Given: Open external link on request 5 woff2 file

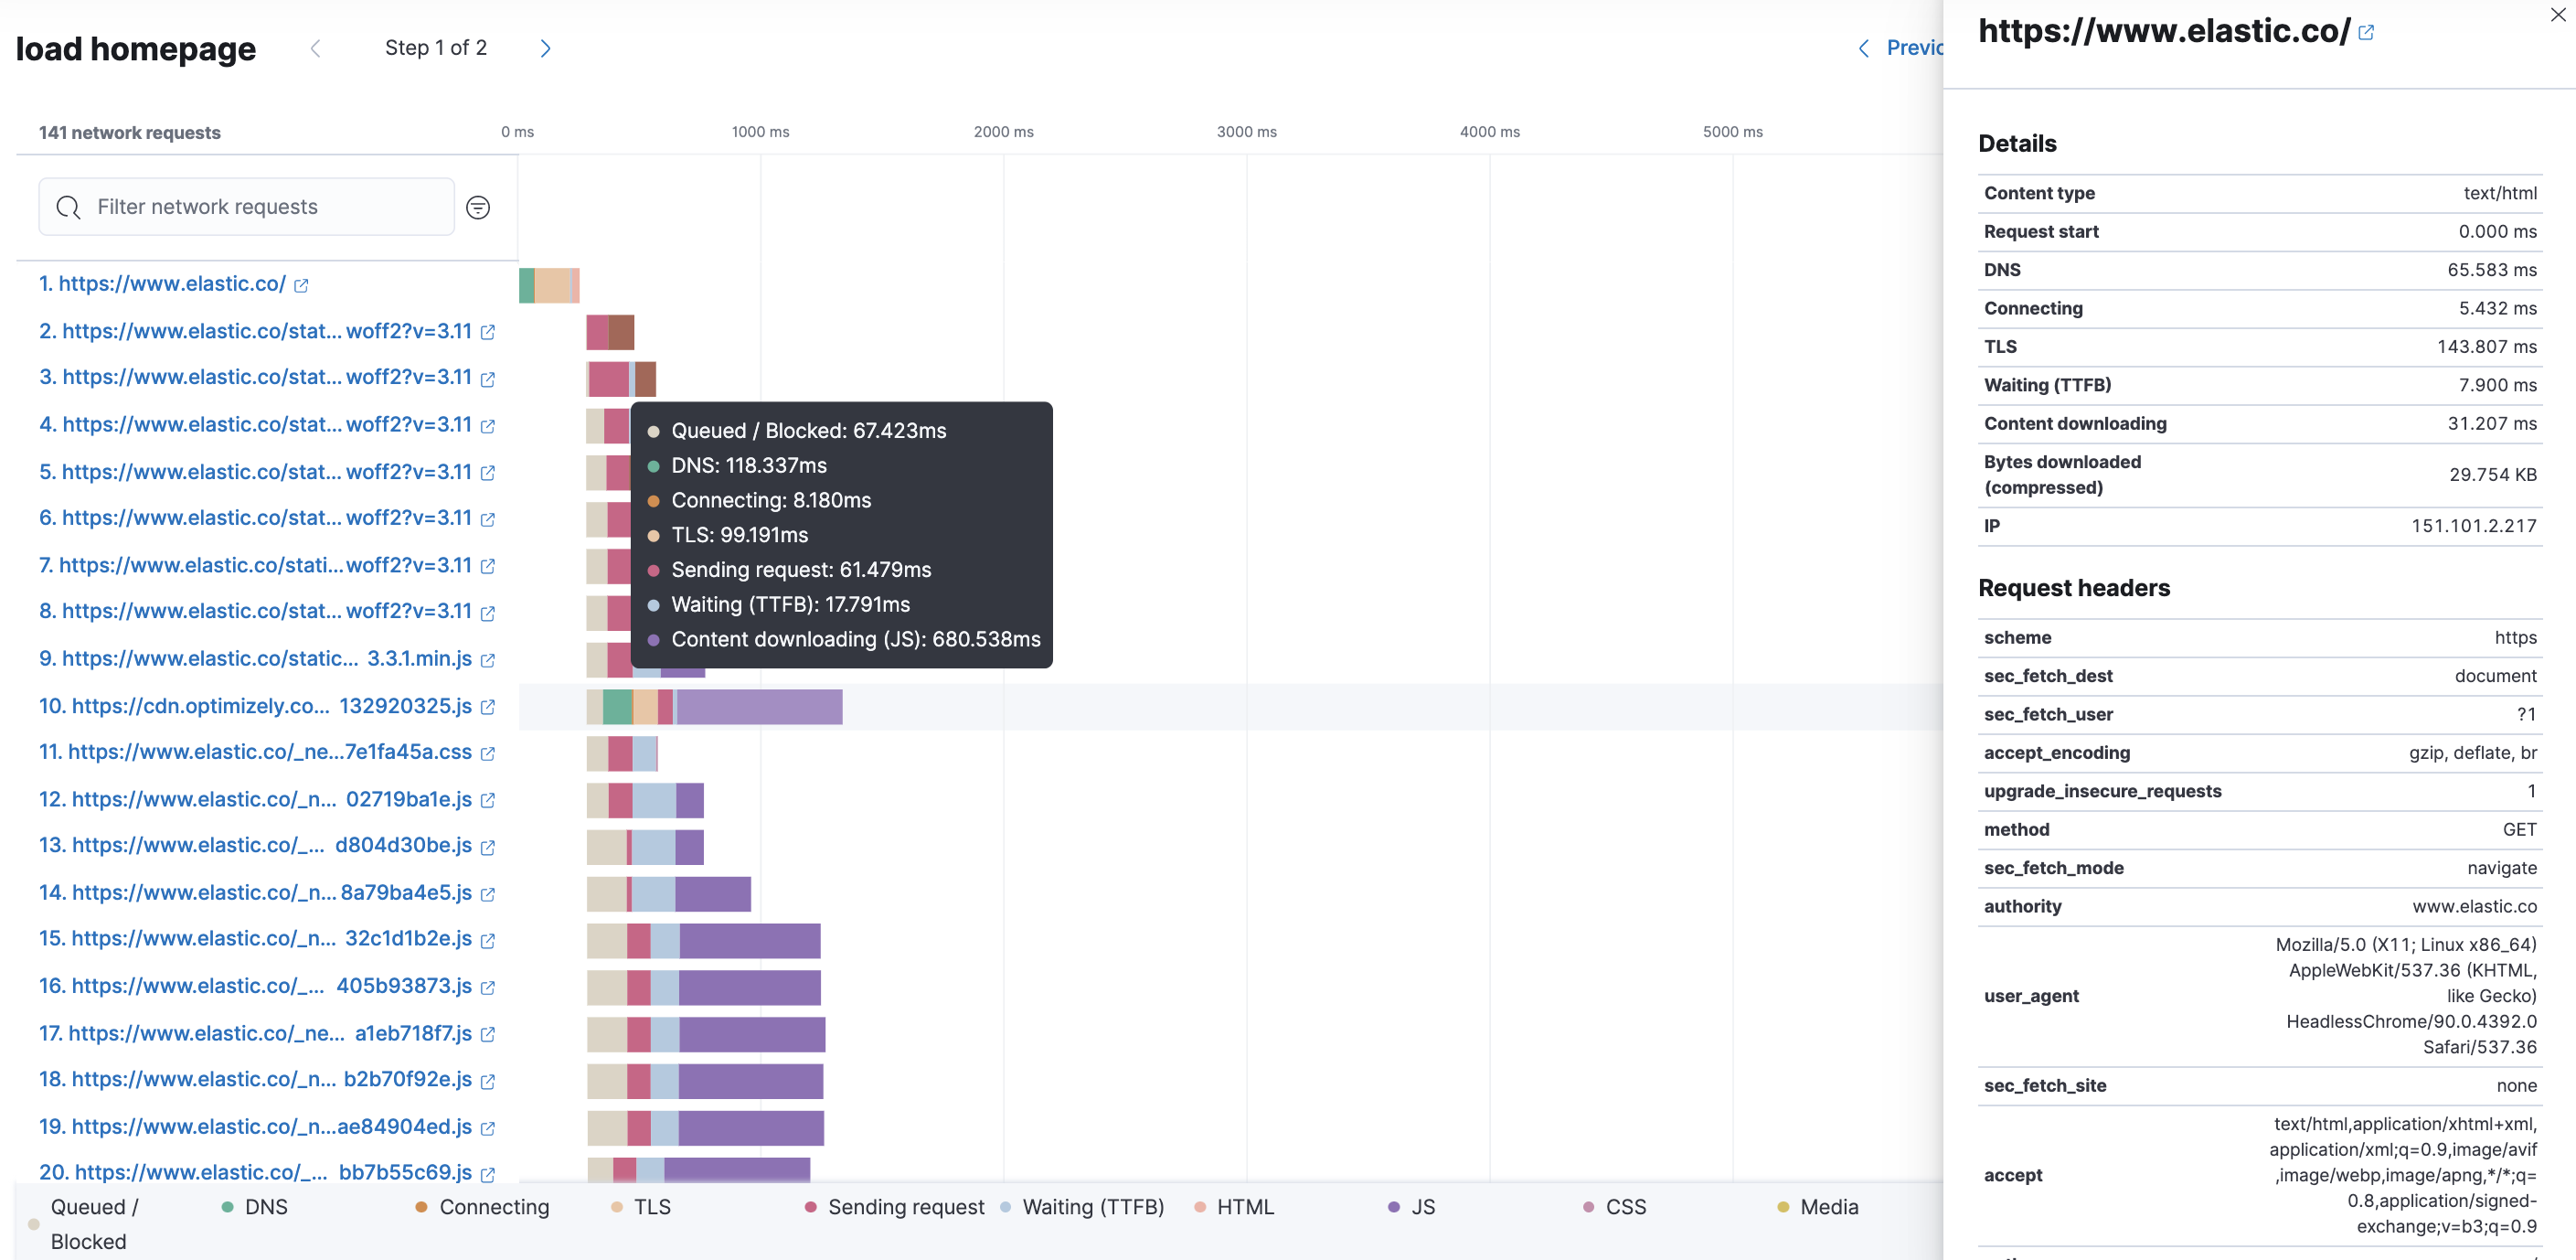Looking at the screenshot, I should click(x=488, y=472).
